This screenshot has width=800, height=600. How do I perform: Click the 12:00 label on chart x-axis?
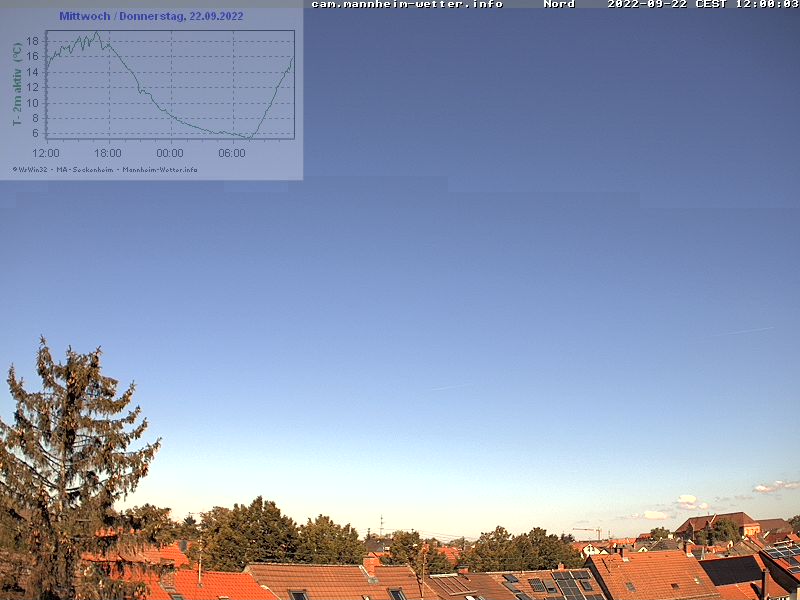[x=46, y=153]
